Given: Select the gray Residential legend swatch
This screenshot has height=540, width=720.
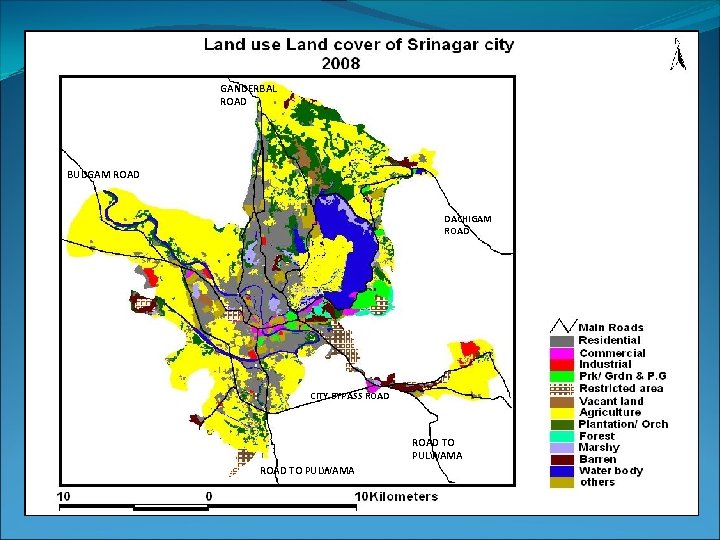Looking at the screenshot, I should click(x=562, y=341).
